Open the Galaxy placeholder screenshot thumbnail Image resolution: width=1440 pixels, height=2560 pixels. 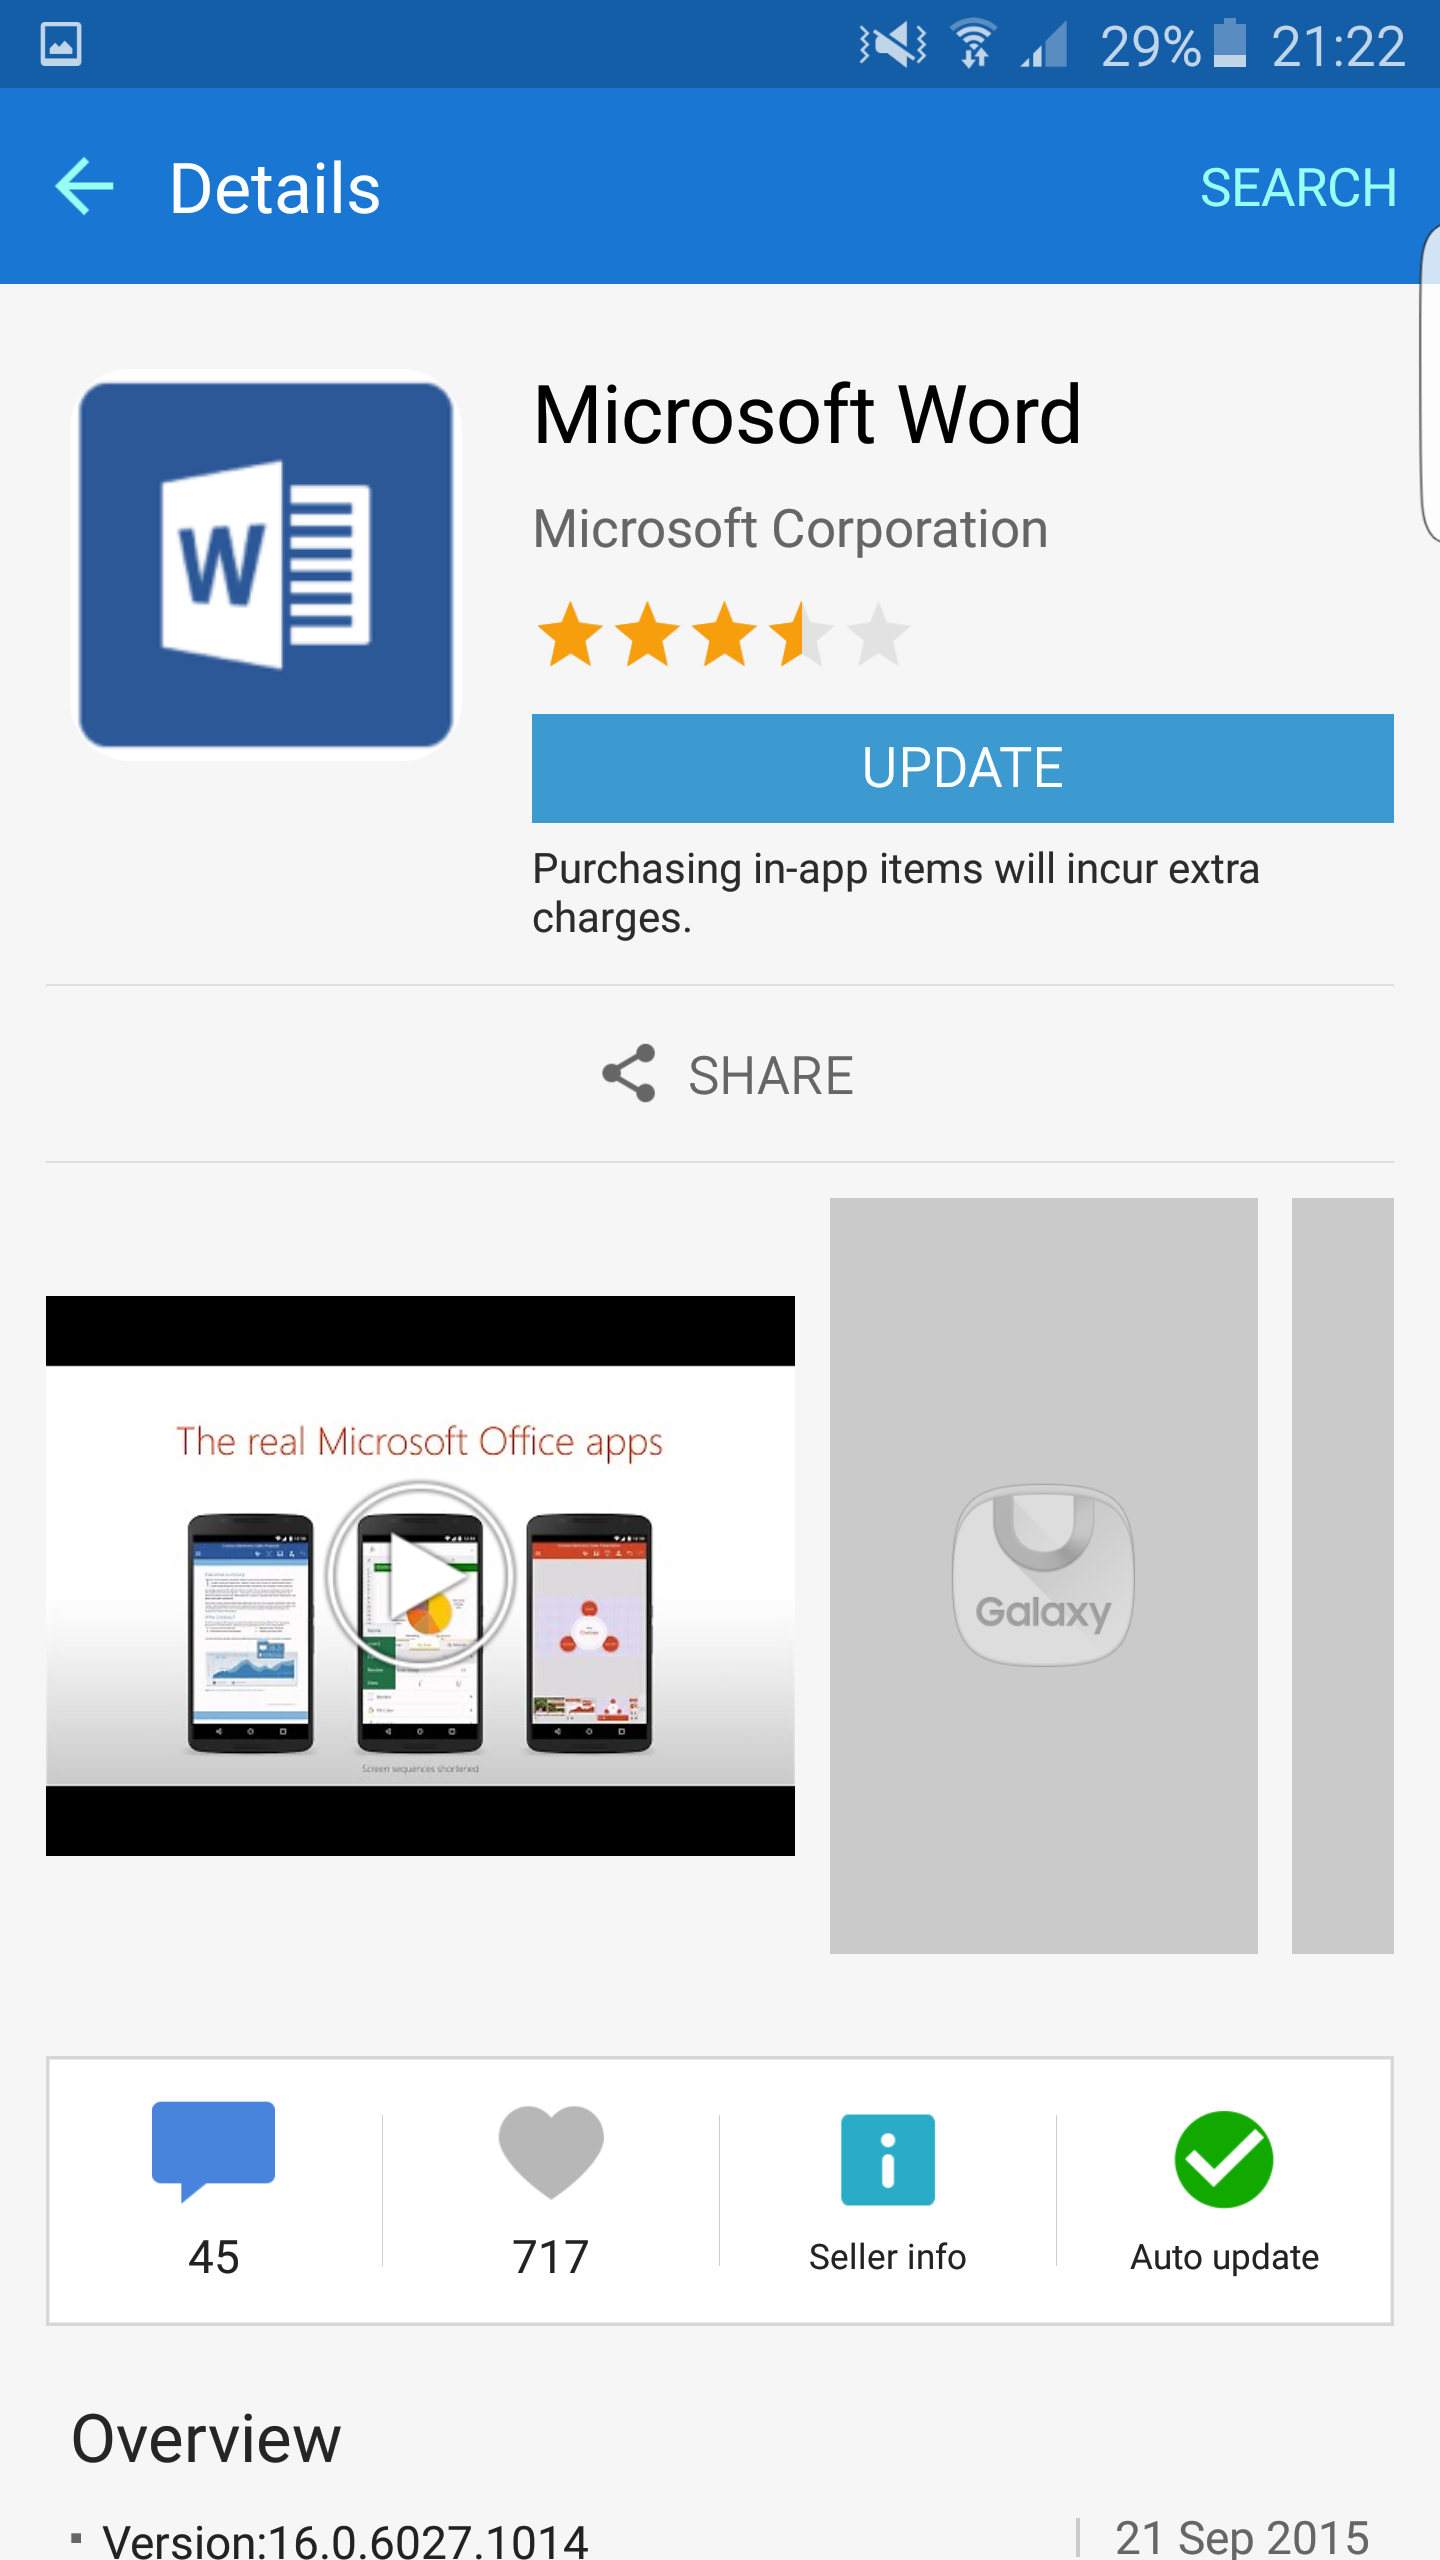(1043, 1575)
